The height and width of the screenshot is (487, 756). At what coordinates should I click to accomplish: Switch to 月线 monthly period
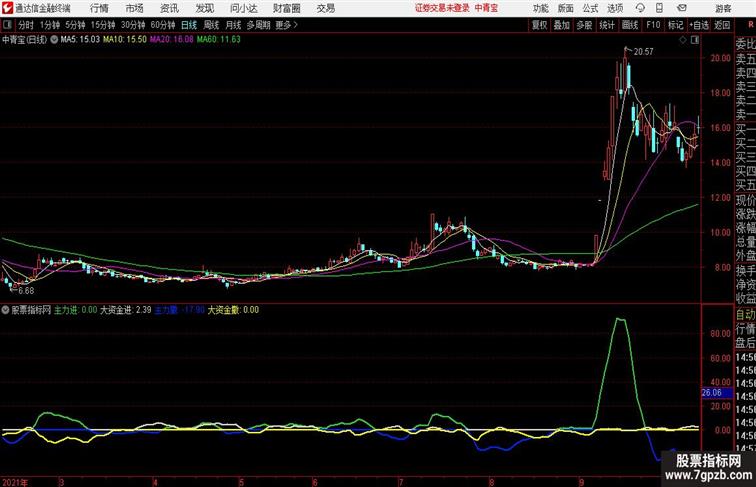pyautogui.click(x=233, y=25)
